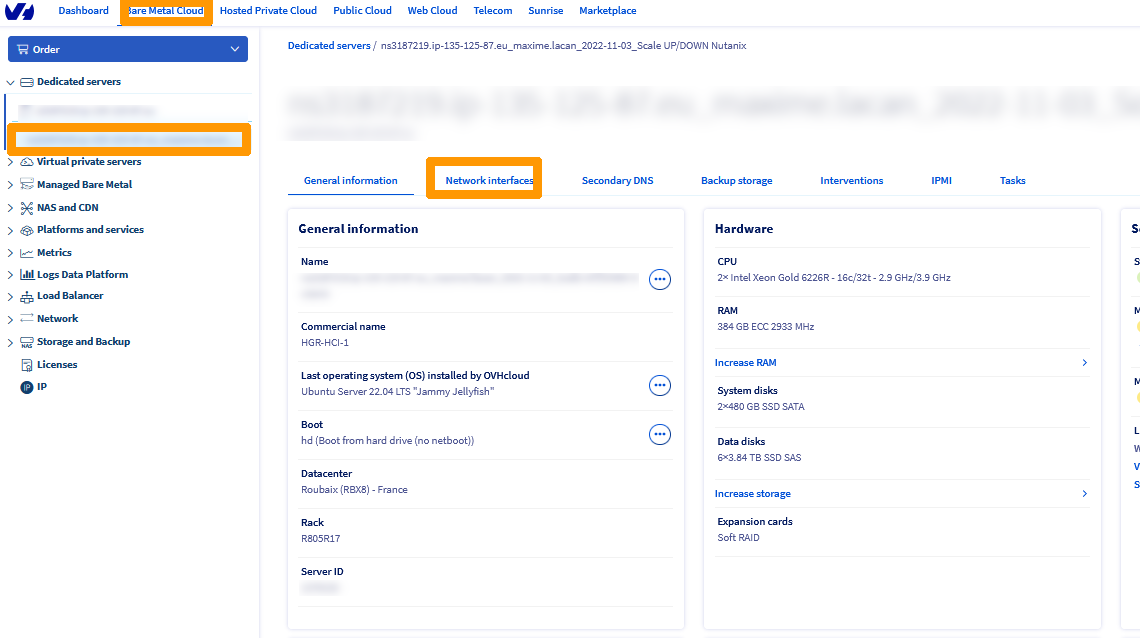1140x638 pixels.
Task: Select the highlighted blurred server entry
Action: click(x=128, y=139)
